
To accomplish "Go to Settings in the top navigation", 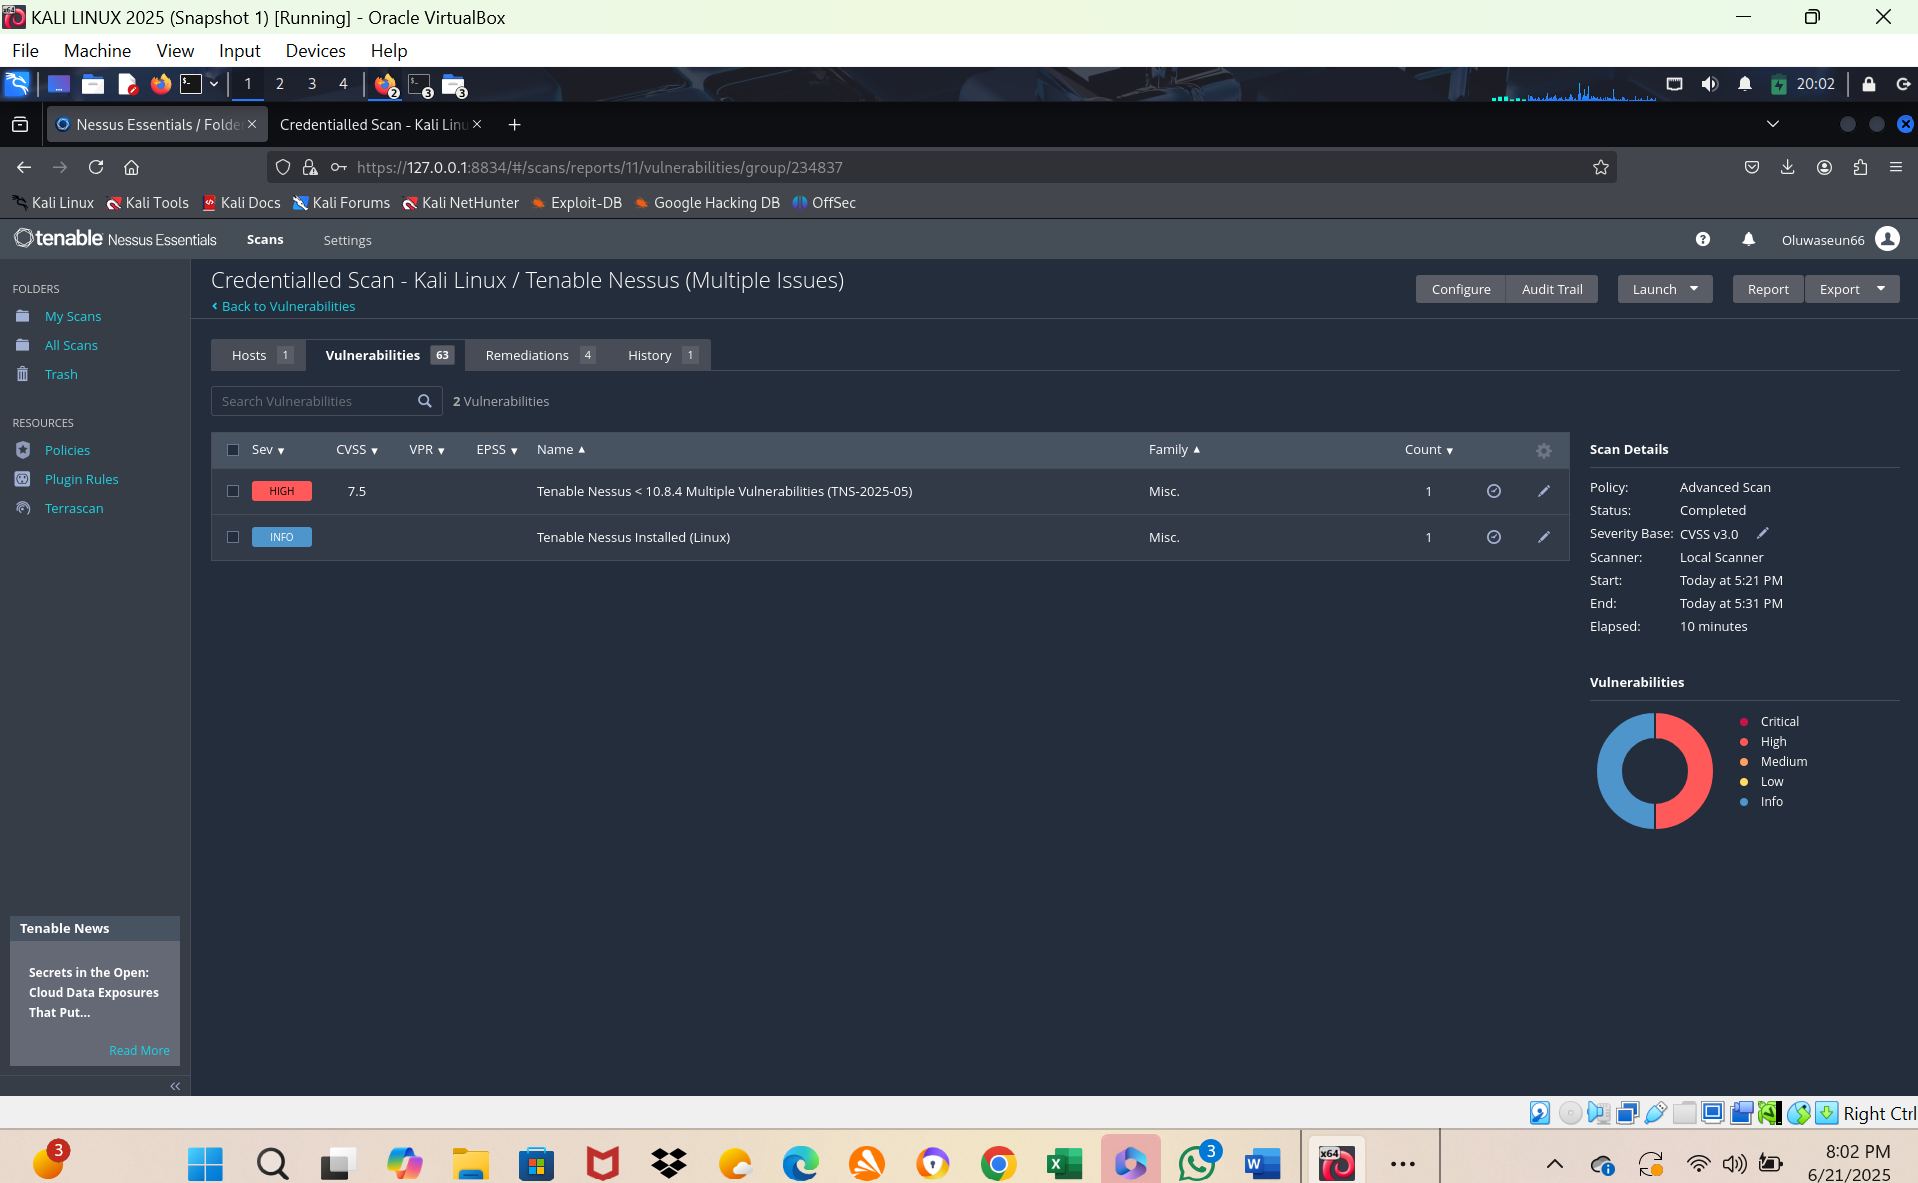I will (347, 240).
